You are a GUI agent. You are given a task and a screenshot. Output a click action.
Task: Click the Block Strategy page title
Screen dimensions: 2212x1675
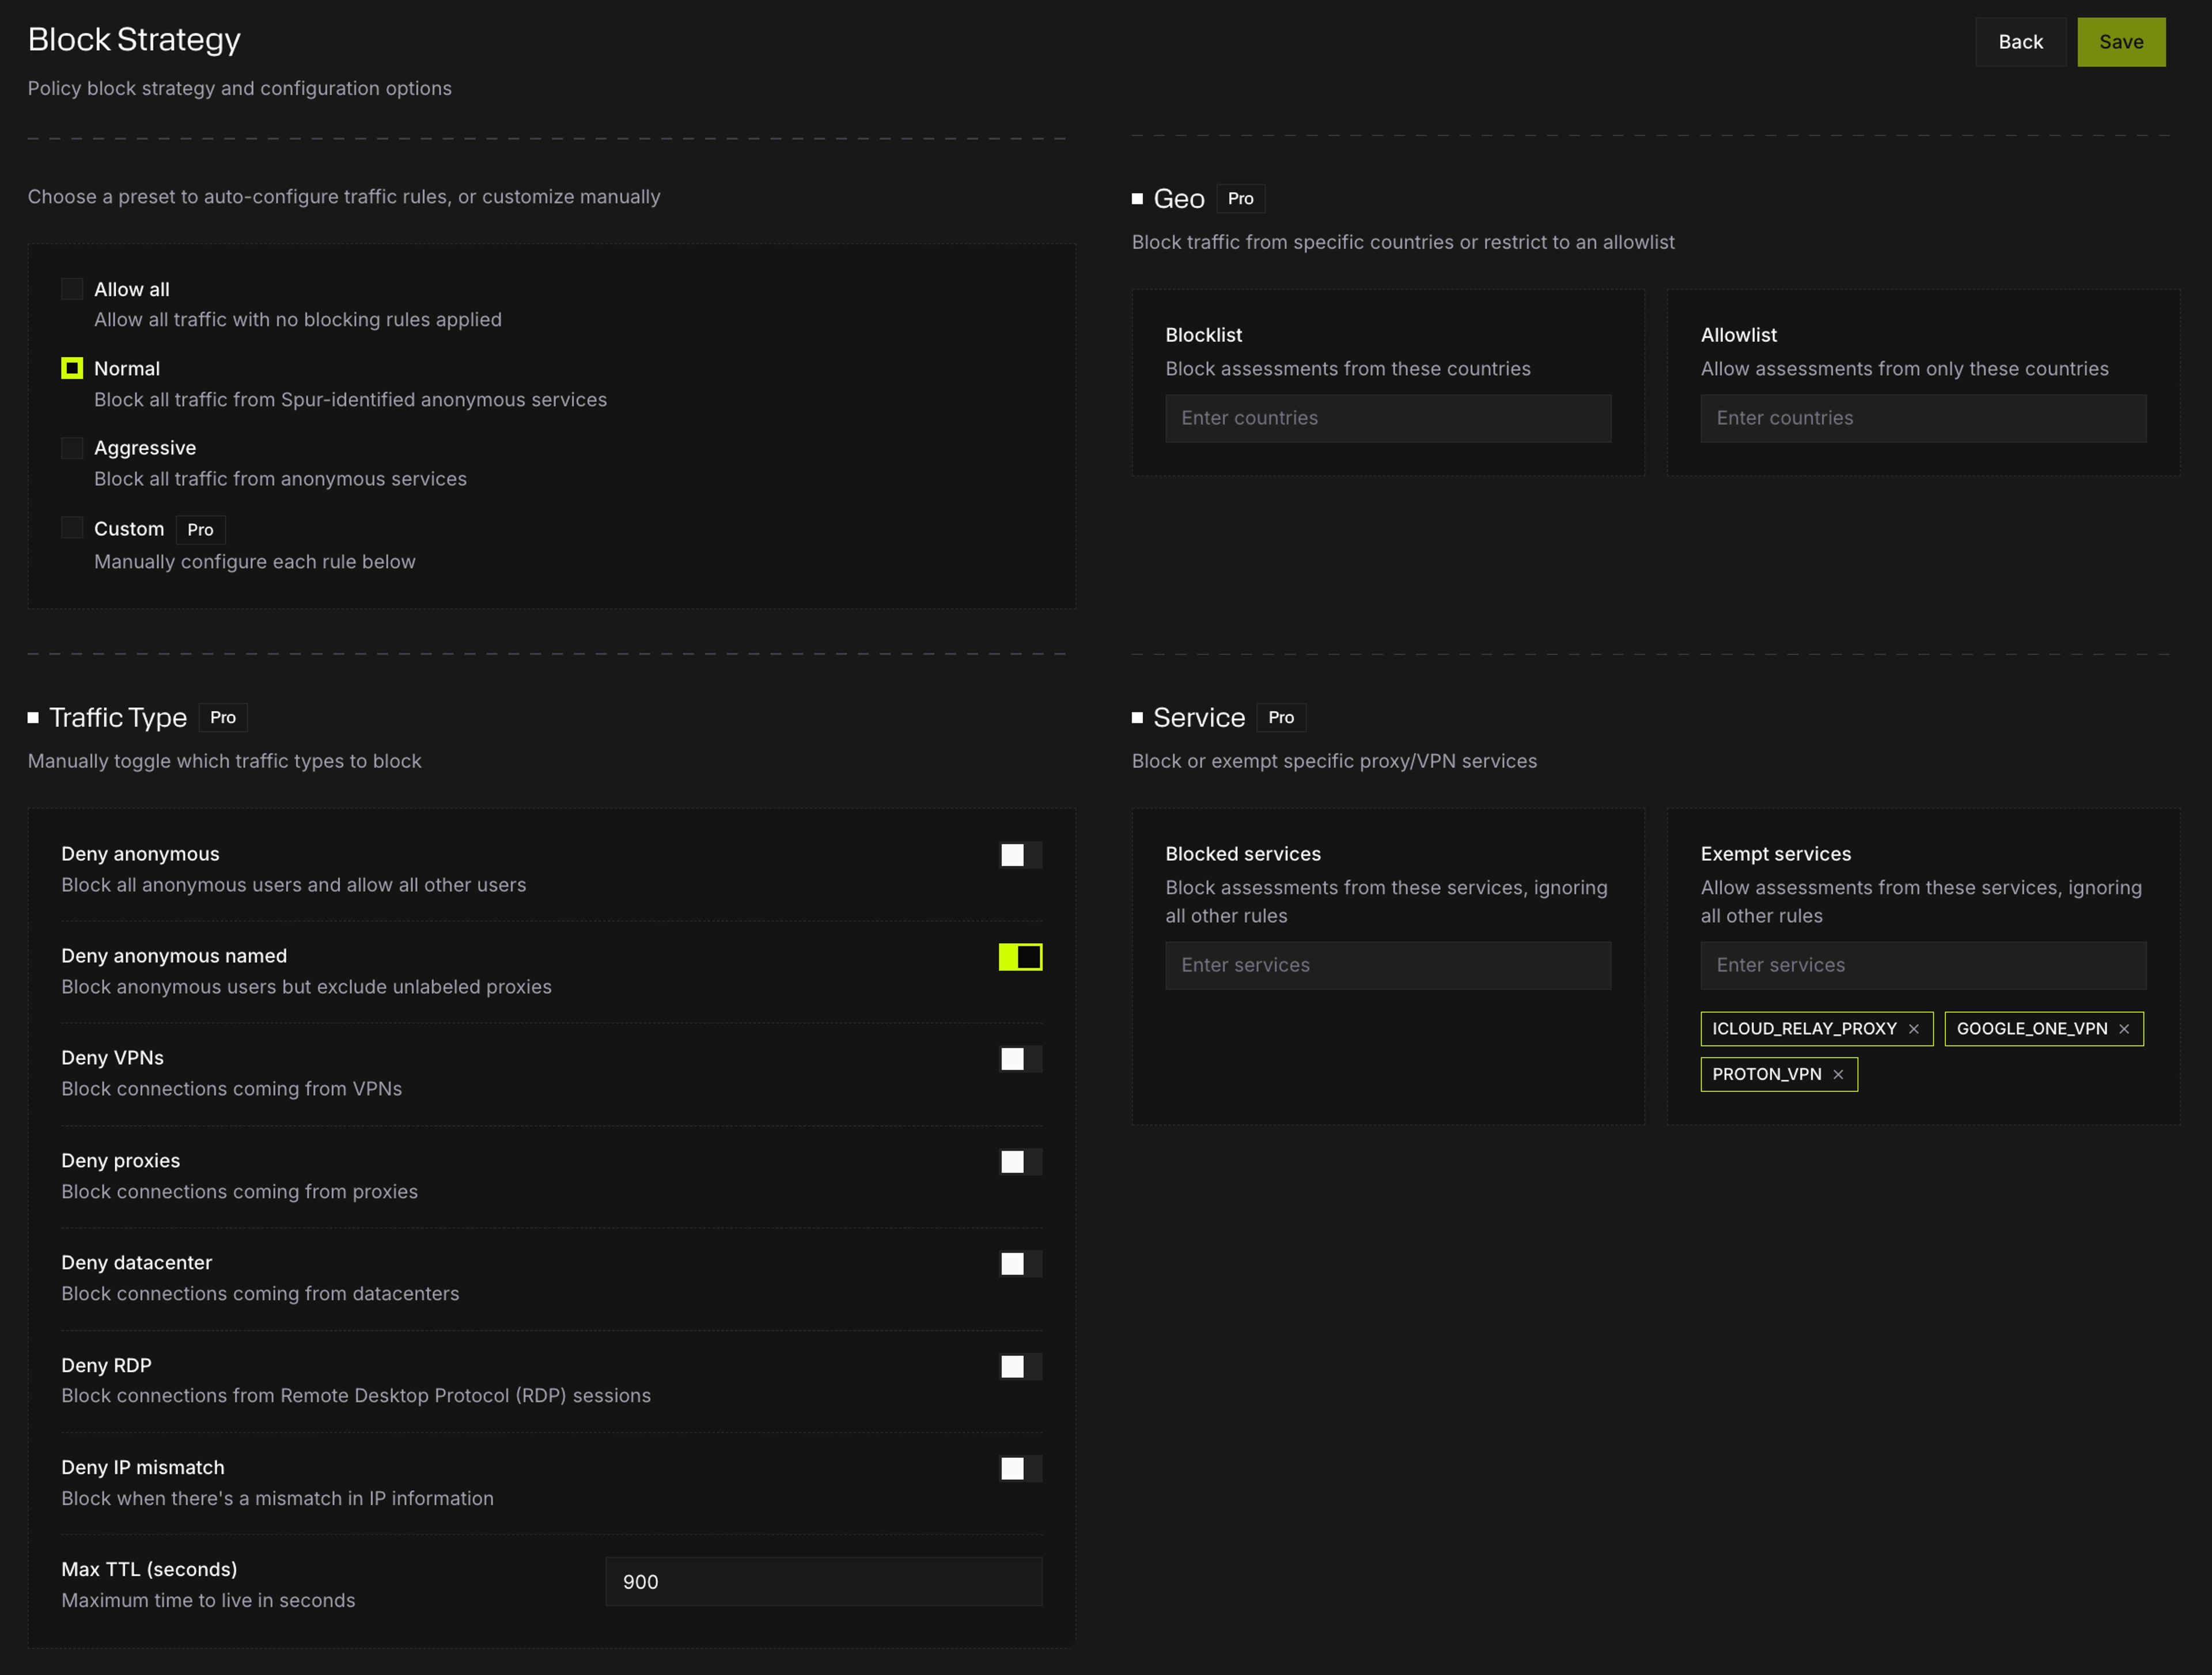click(134, 40)
